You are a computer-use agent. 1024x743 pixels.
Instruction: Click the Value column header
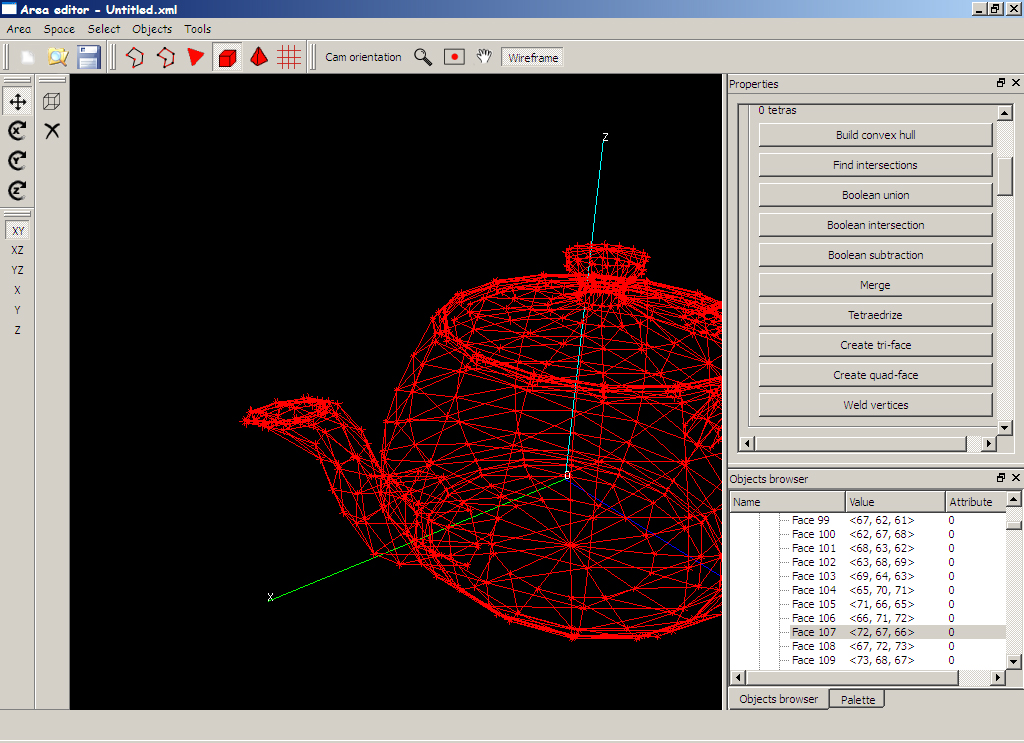pos(895,502)
